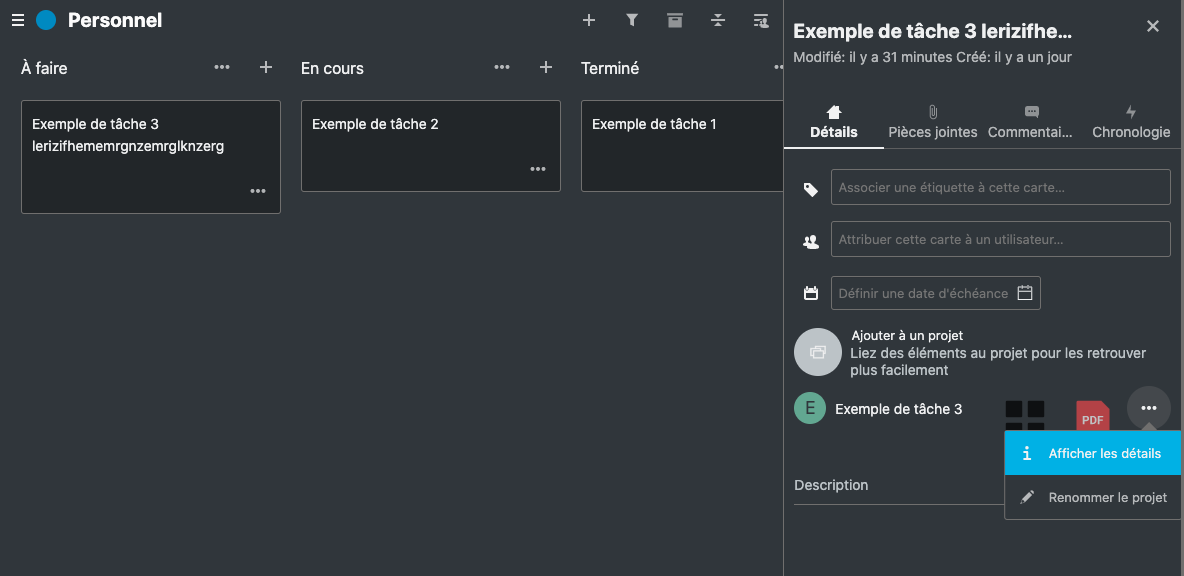Click the due date input field

936,293
